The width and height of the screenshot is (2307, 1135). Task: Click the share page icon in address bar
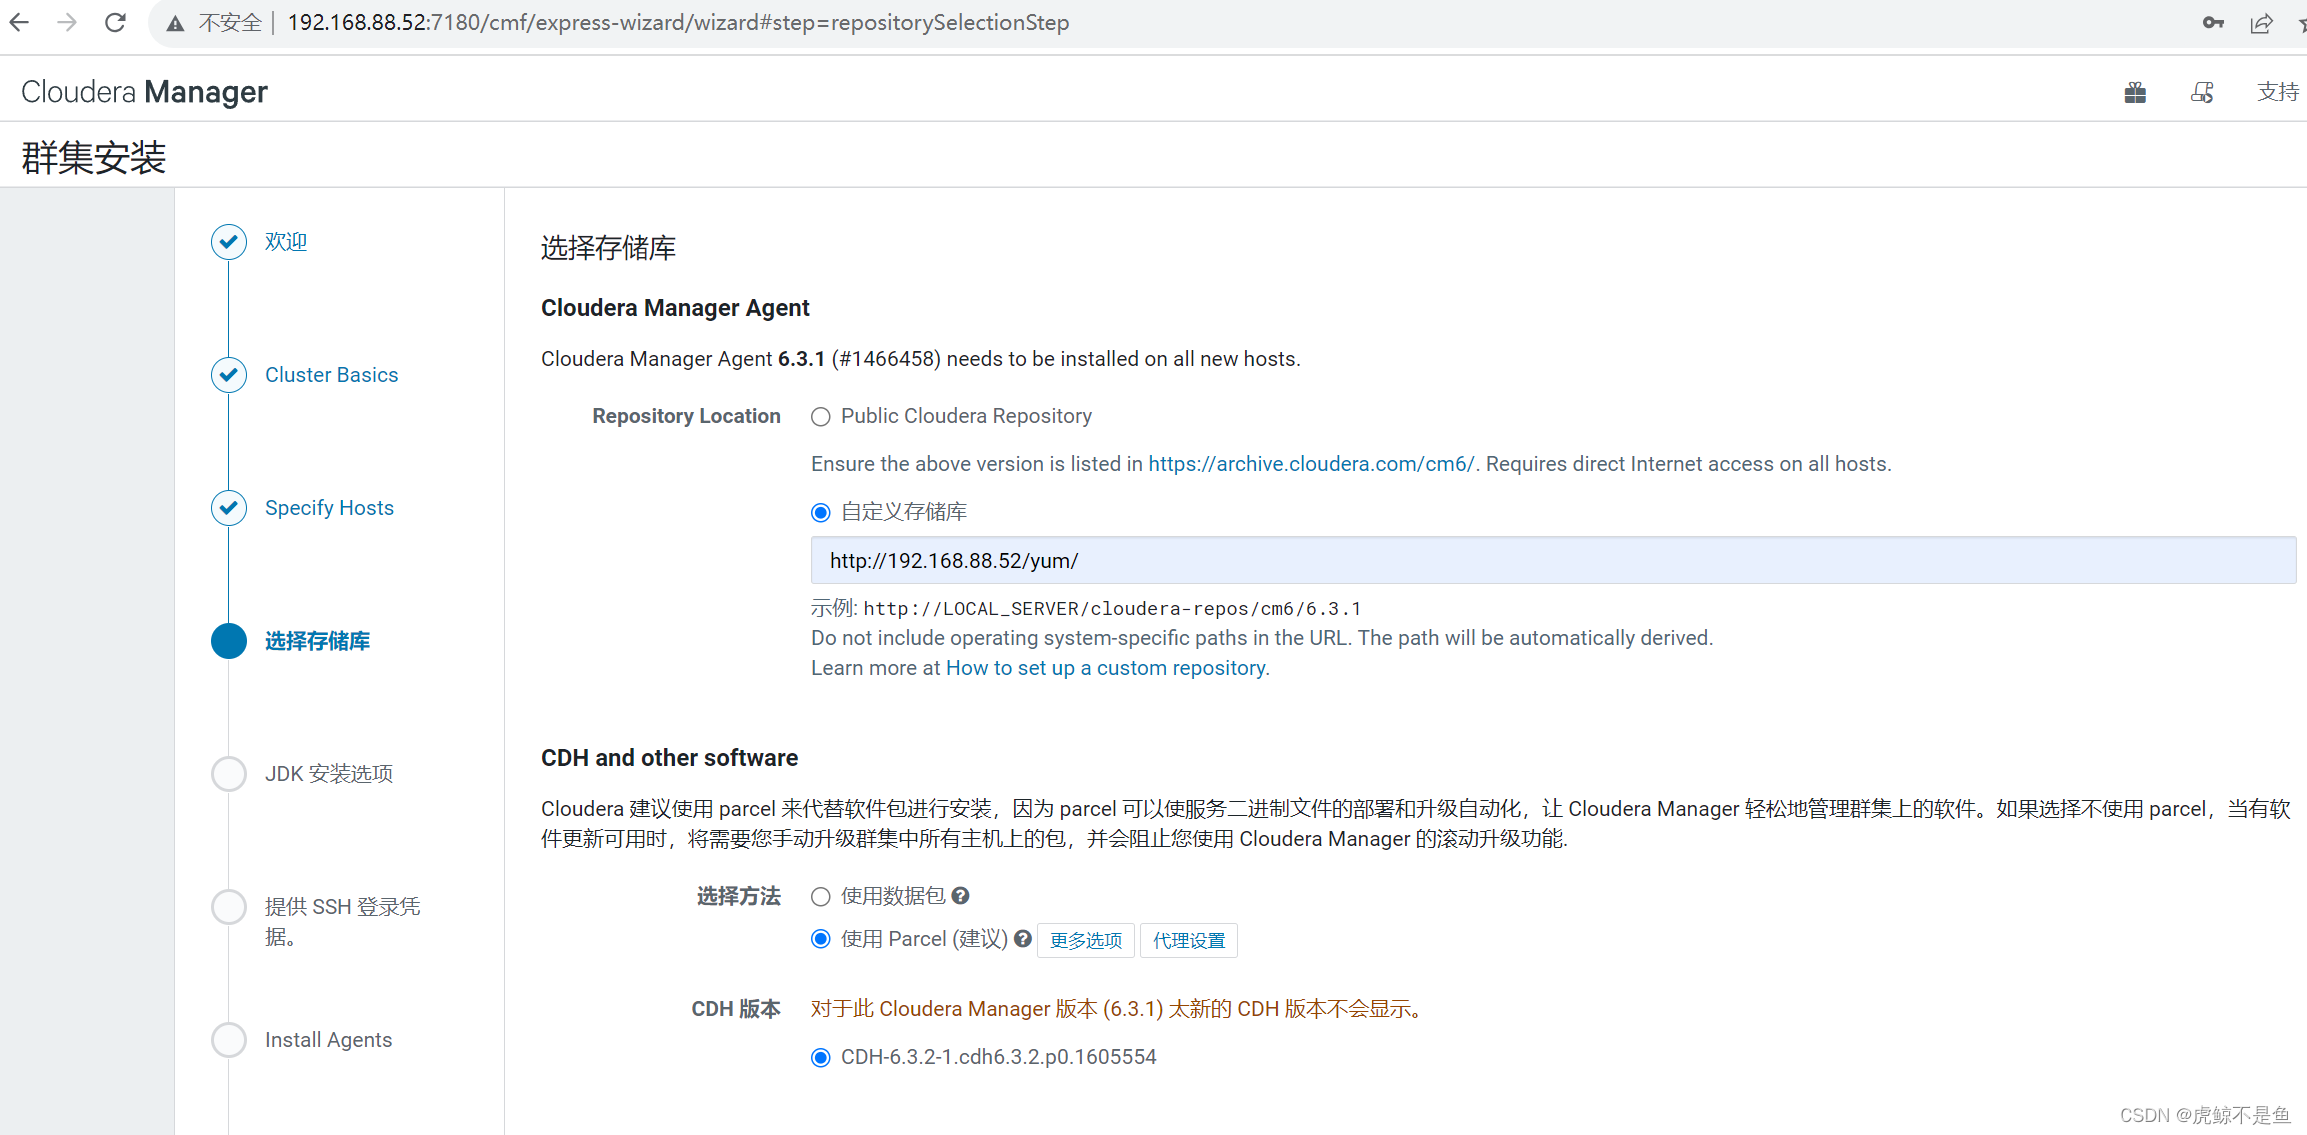click(2261, 23)
